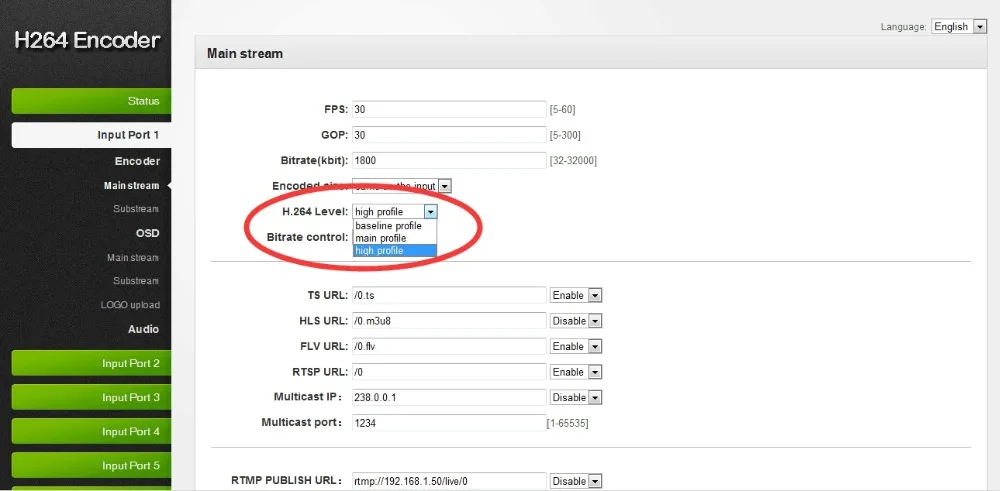Choose baseline profile option
This screenshot has width=1000, height=491.
pyautogui.click(x=395, y=226)
